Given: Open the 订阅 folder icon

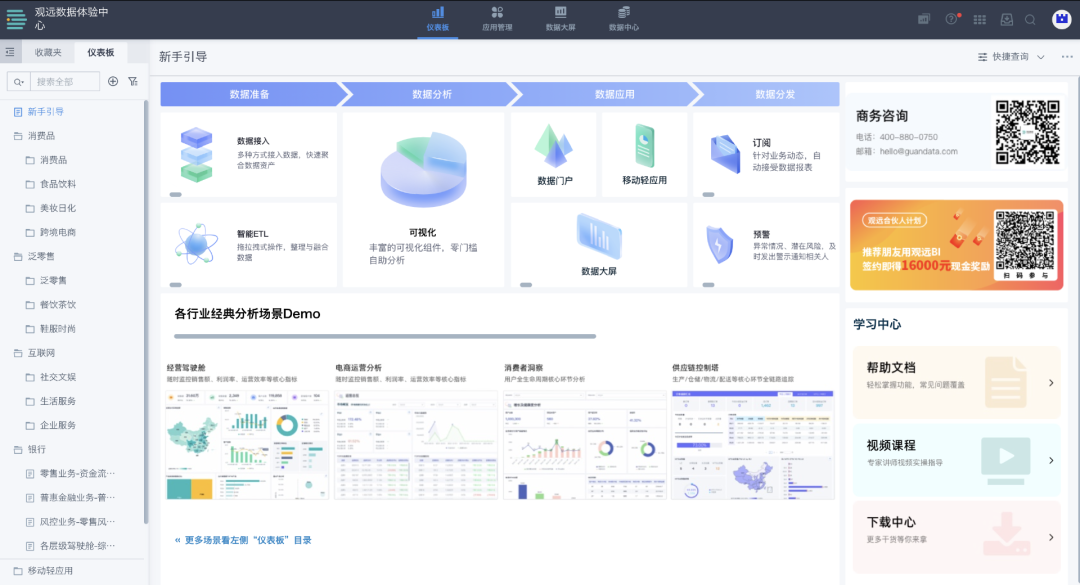Looking at the screenshot, I should pyautogui.click(x=725, y=154).
